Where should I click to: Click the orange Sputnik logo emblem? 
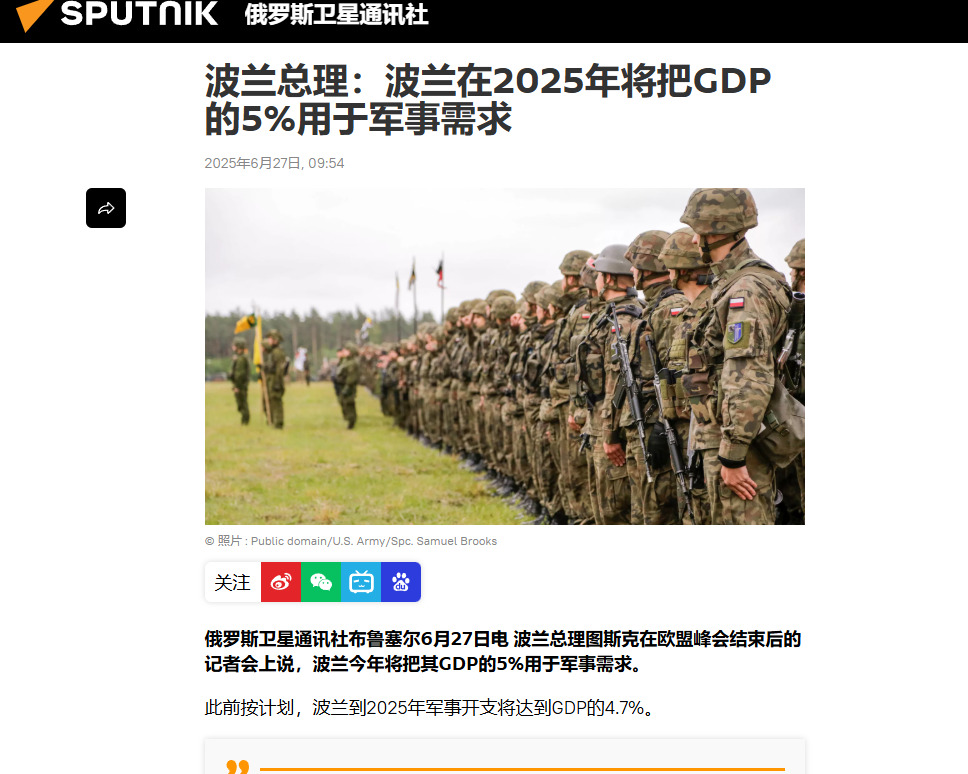coord(34,15)
